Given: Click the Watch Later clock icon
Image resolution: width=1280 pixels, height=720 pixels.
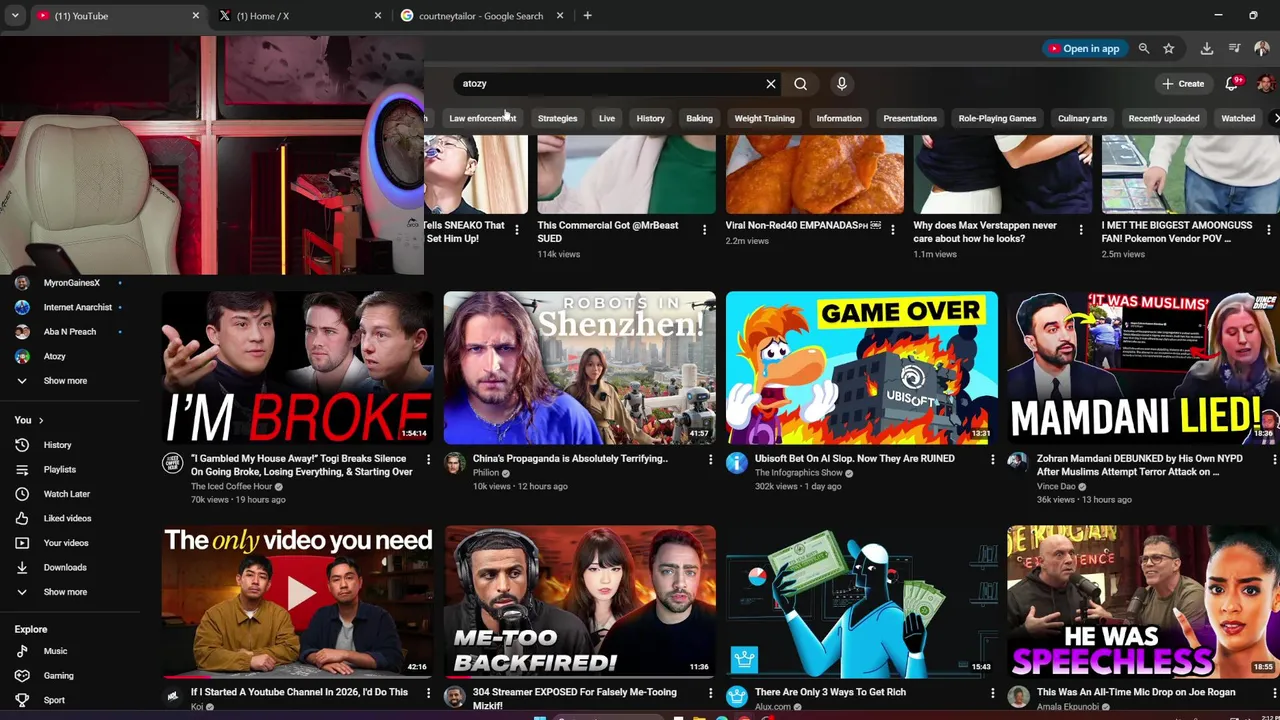Looking at the screenshot, I should (22, 494).
